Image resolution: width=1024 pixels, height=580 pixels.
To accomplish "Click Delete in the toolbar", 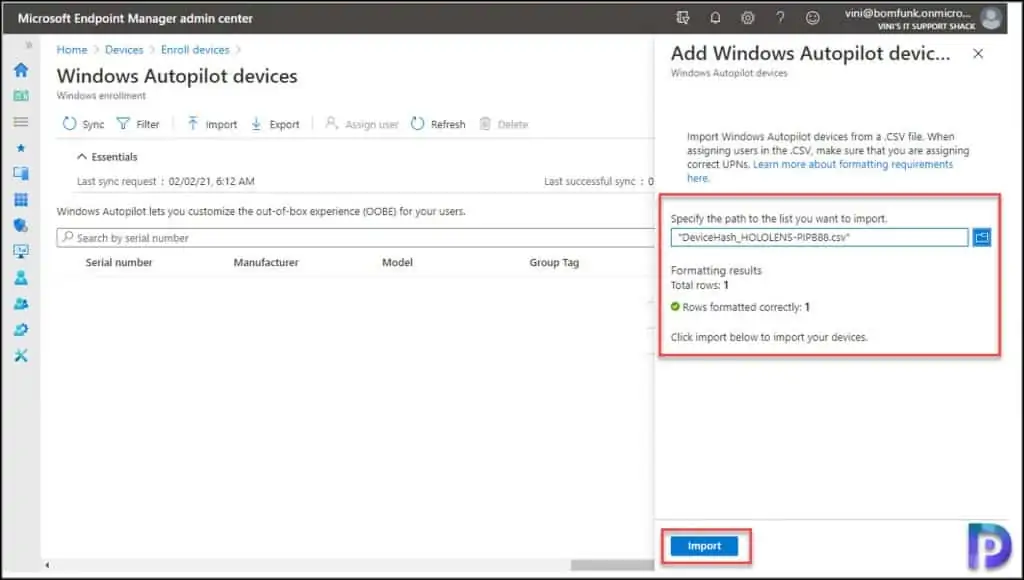I will [x=503, y=123].
